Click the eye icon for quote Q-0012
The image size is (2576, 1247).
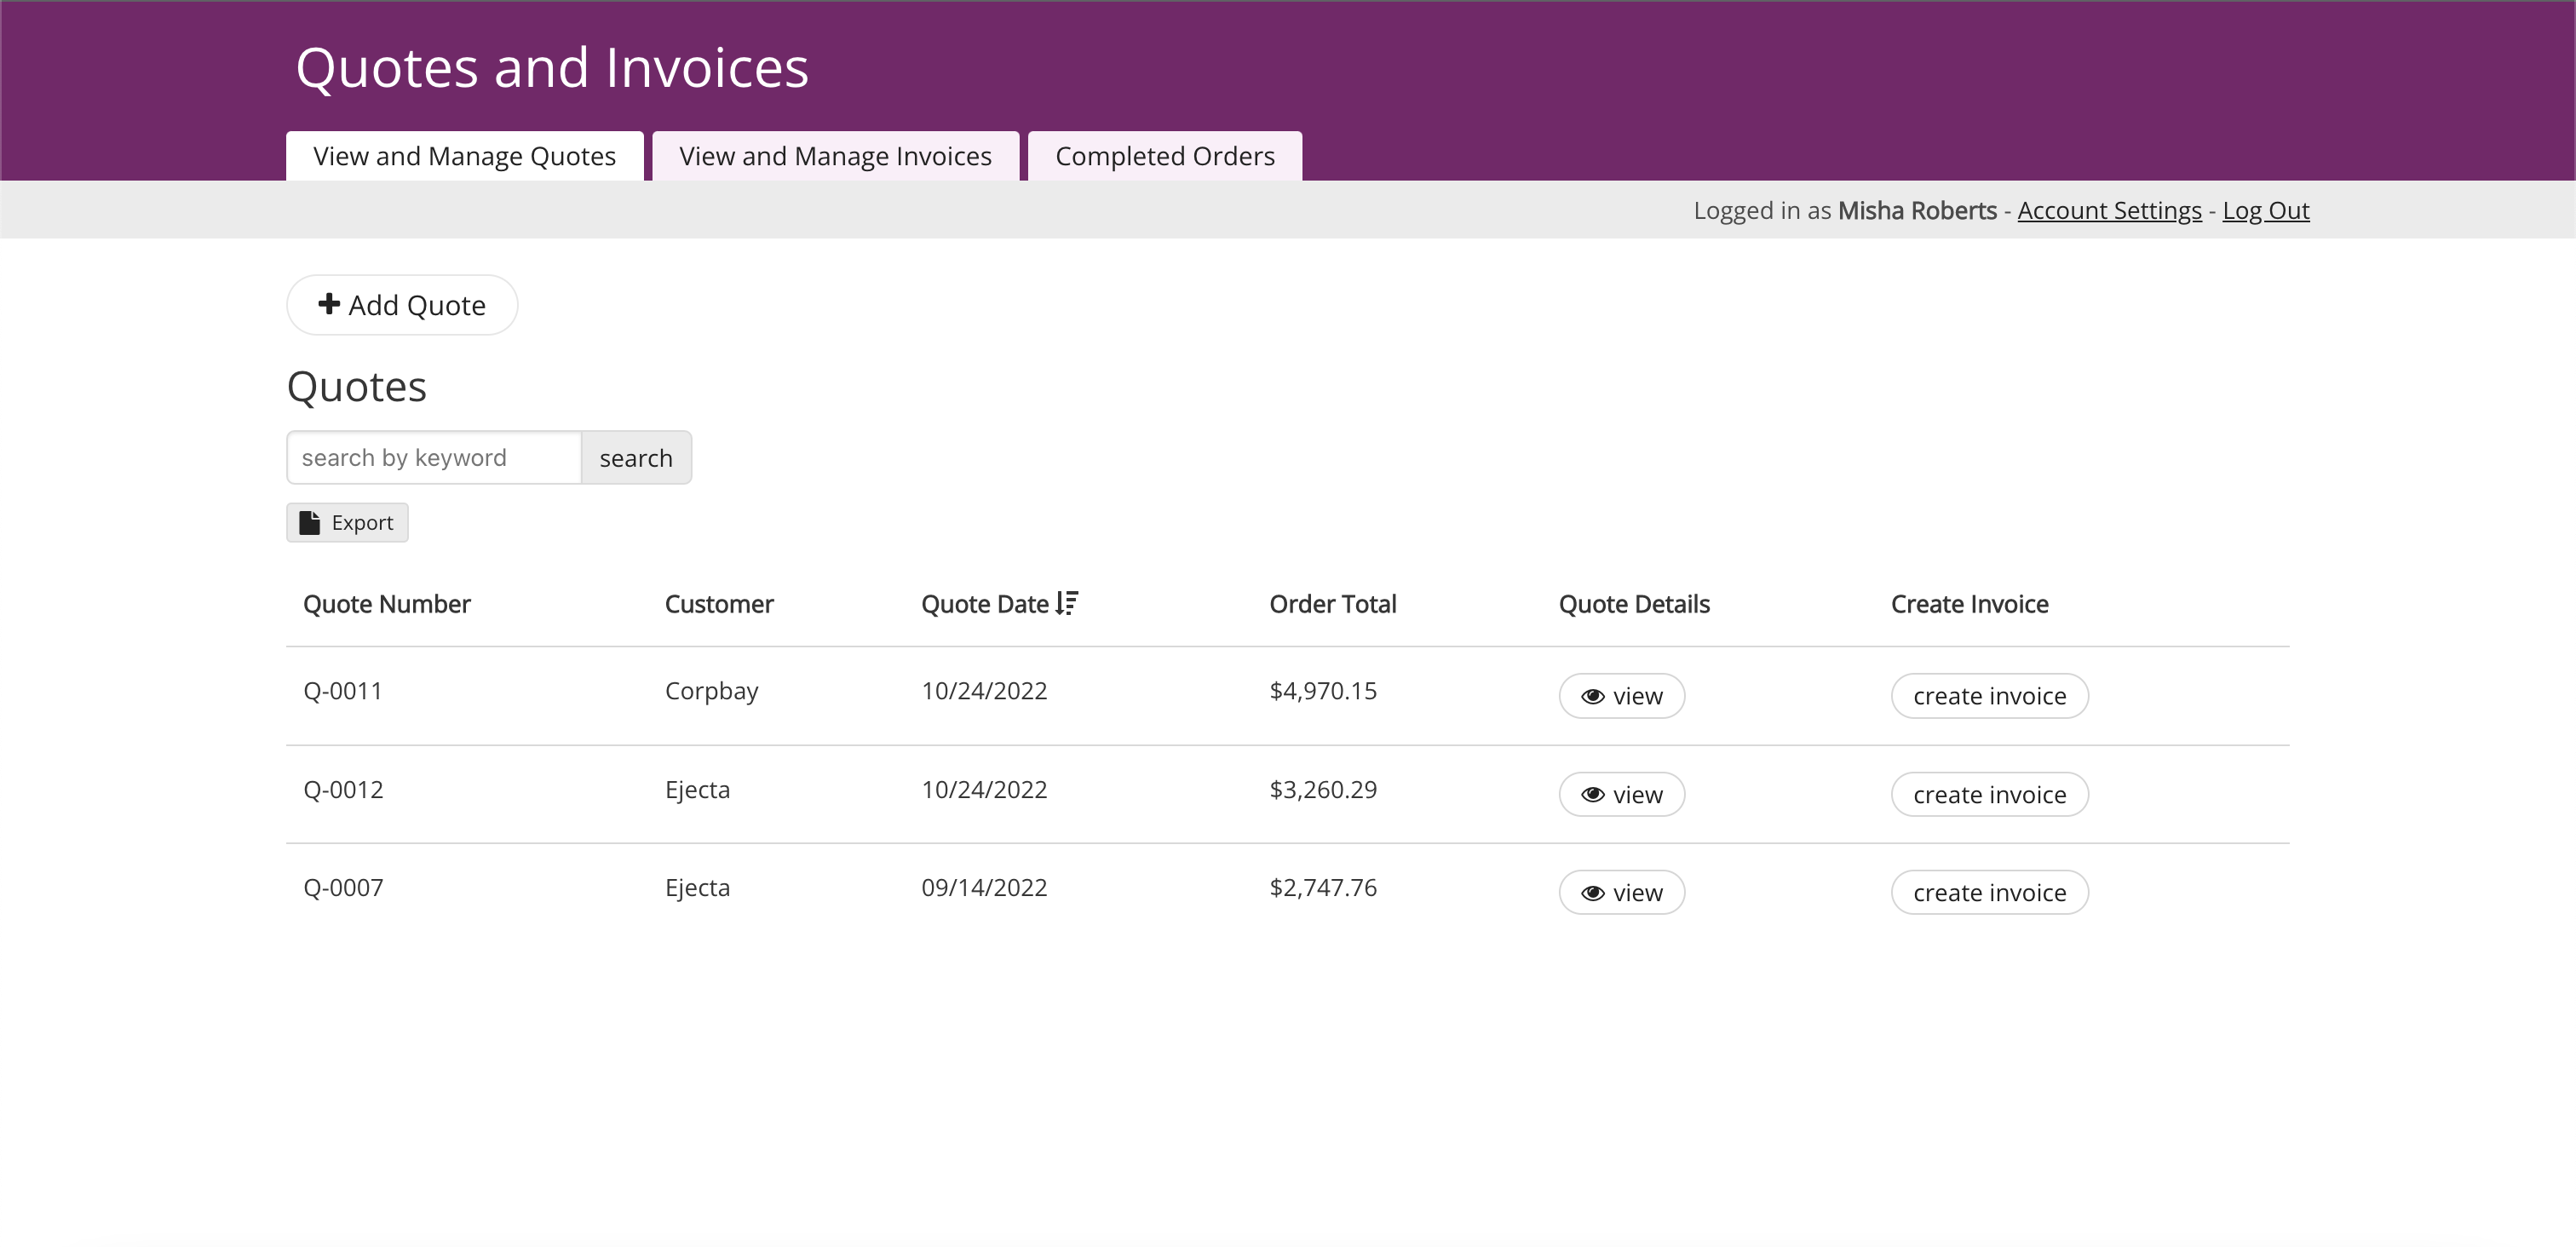click(1592, 795)
